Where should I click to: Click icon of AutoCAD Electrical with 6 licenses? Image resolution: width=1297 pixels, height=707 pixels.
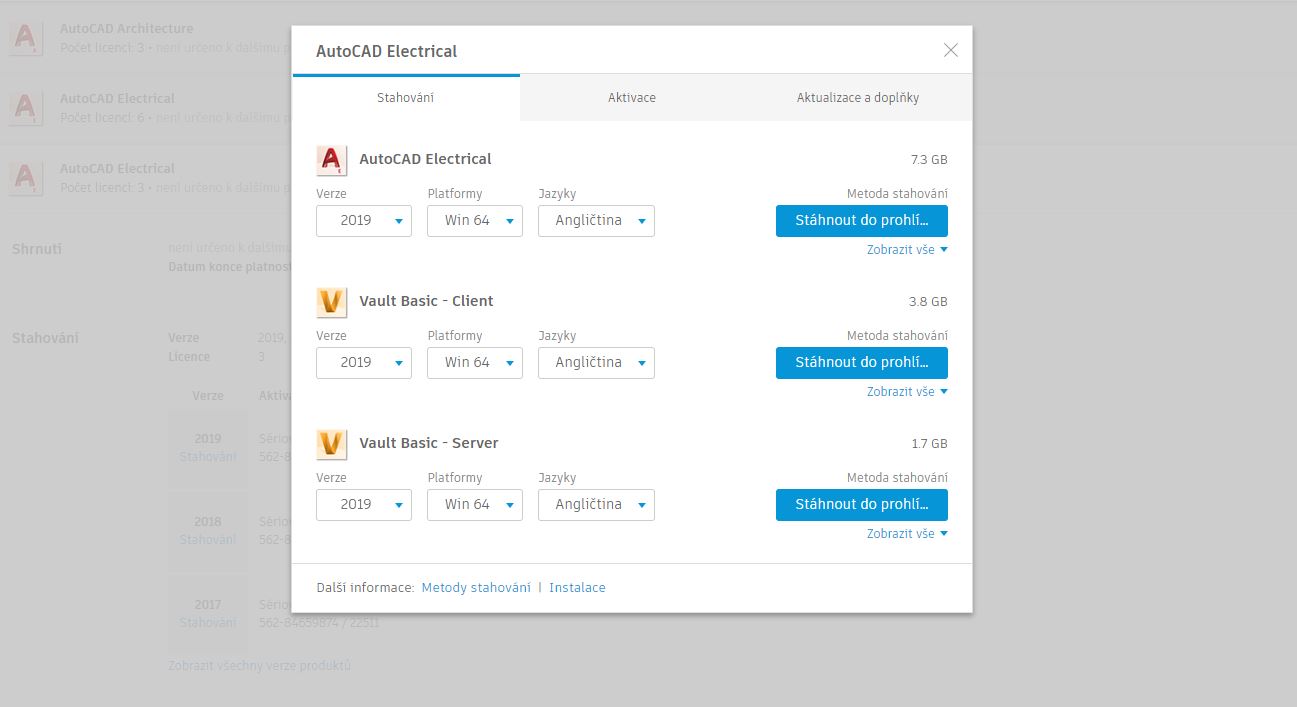26,108
